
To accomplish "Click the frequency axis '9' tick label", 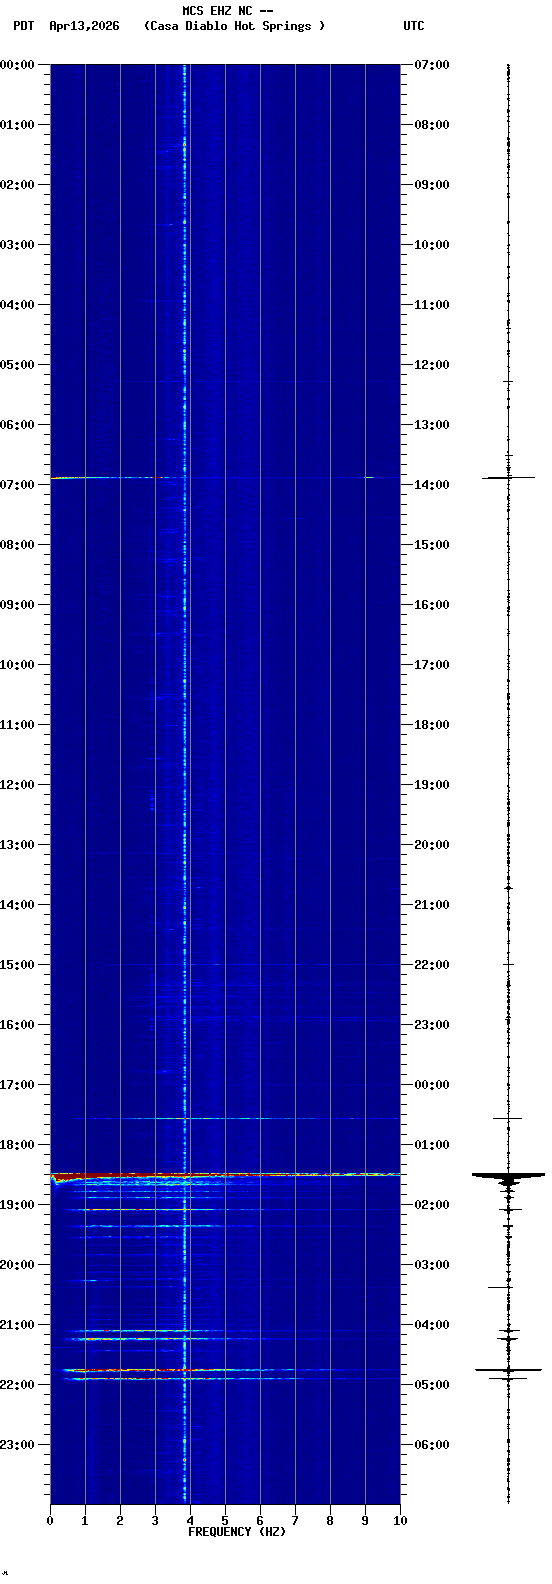I will point(365,1521).
